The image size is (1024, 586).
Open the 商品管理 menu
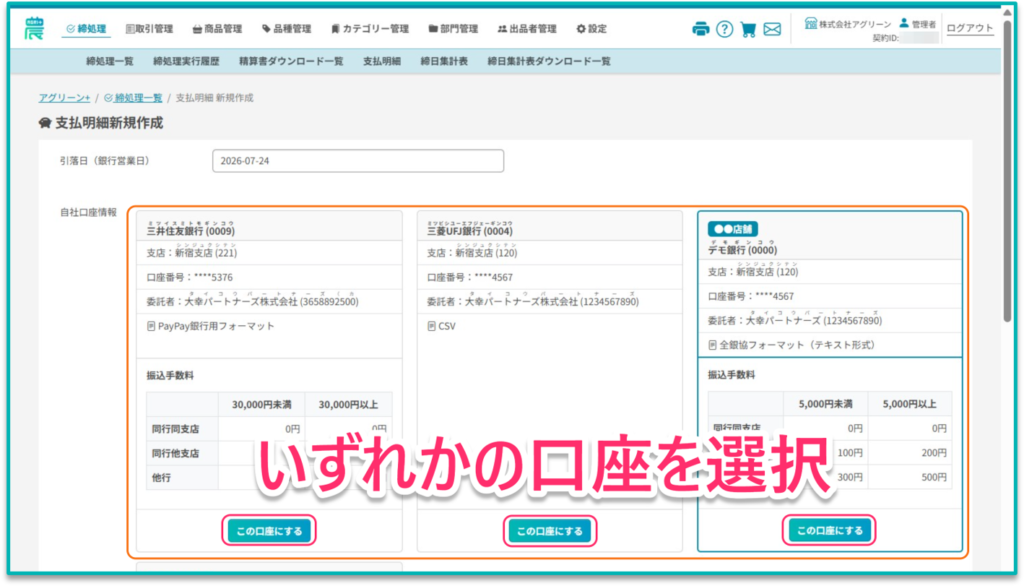click(x=217, y=29)
